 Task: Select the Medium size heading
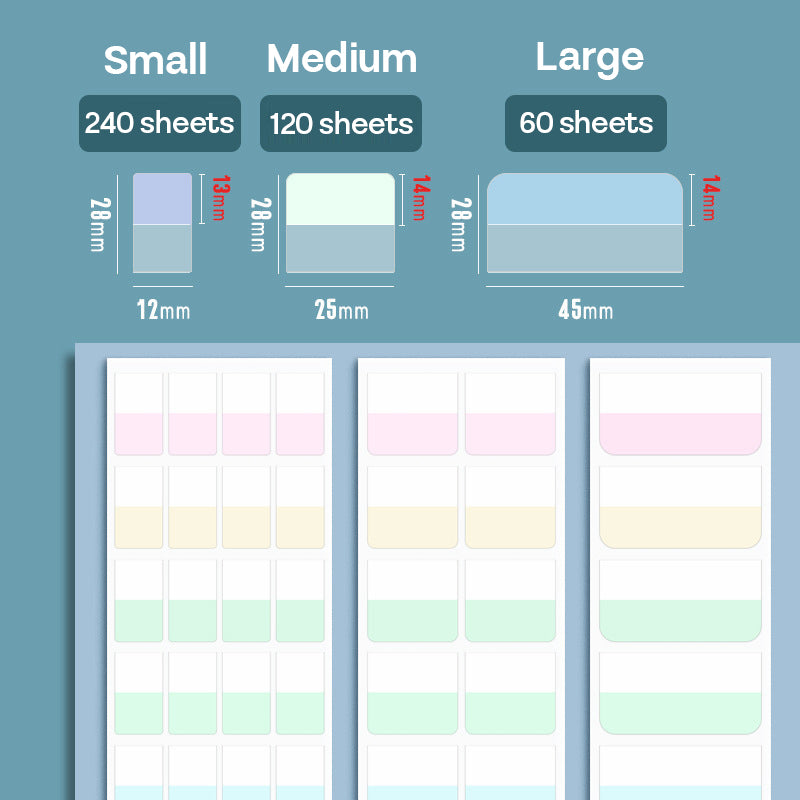(342, 59)
